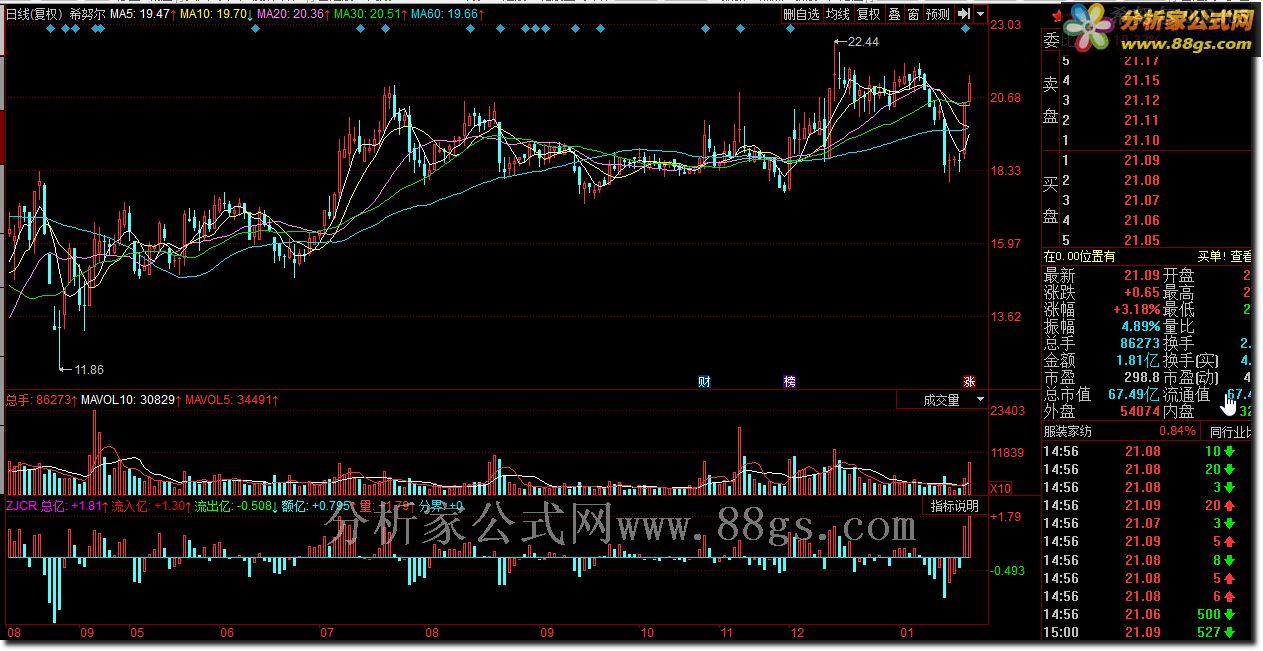Click the 市盈 298.8 value
Screen dimensions: 1263x651
tap(1141, 377)
